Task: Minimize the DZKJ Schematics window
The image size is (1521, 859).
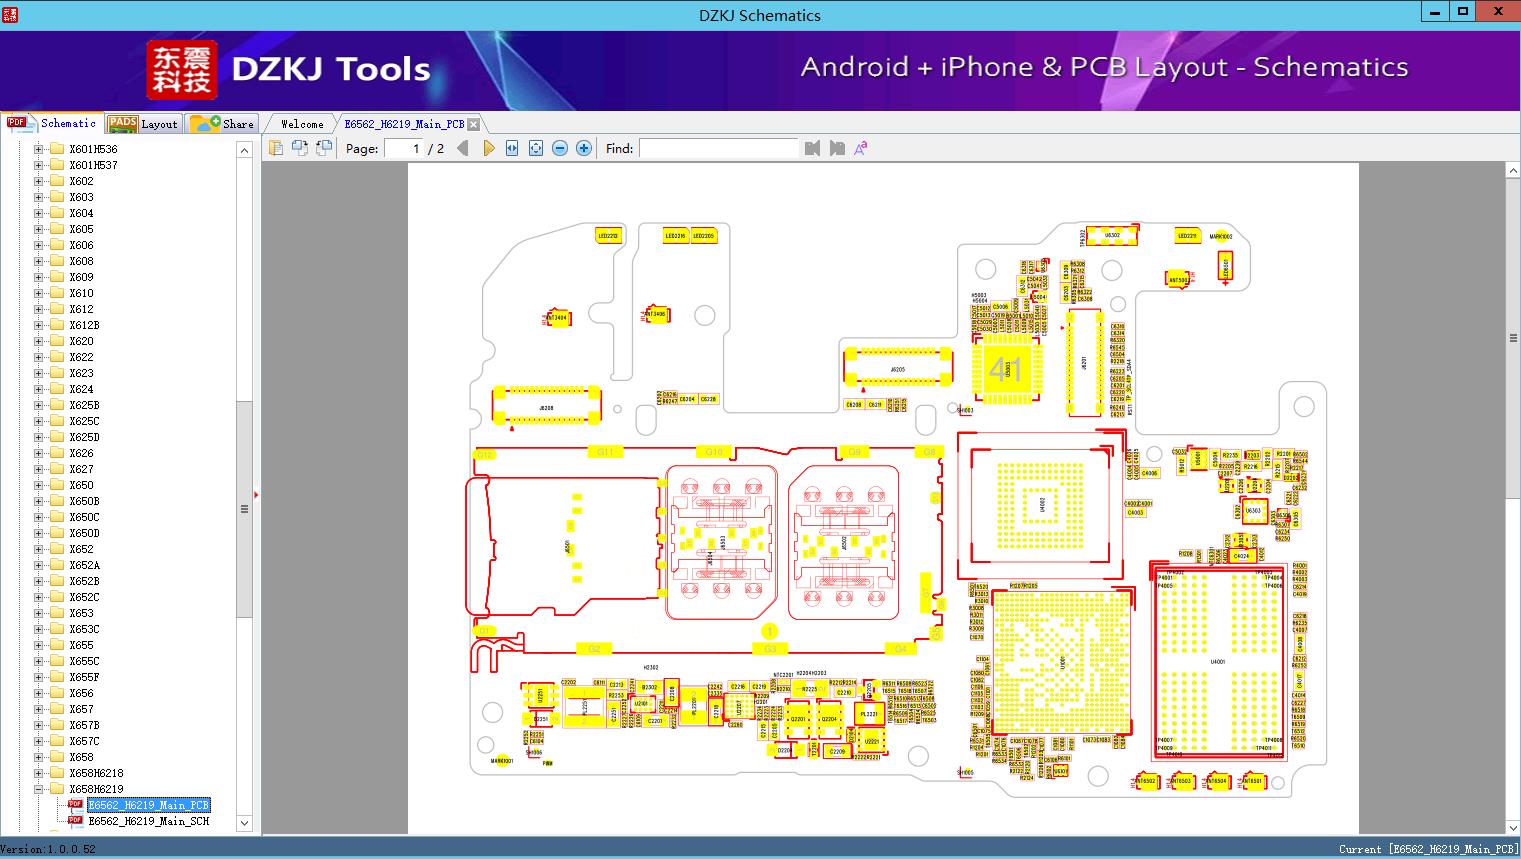Action: 1435,12
